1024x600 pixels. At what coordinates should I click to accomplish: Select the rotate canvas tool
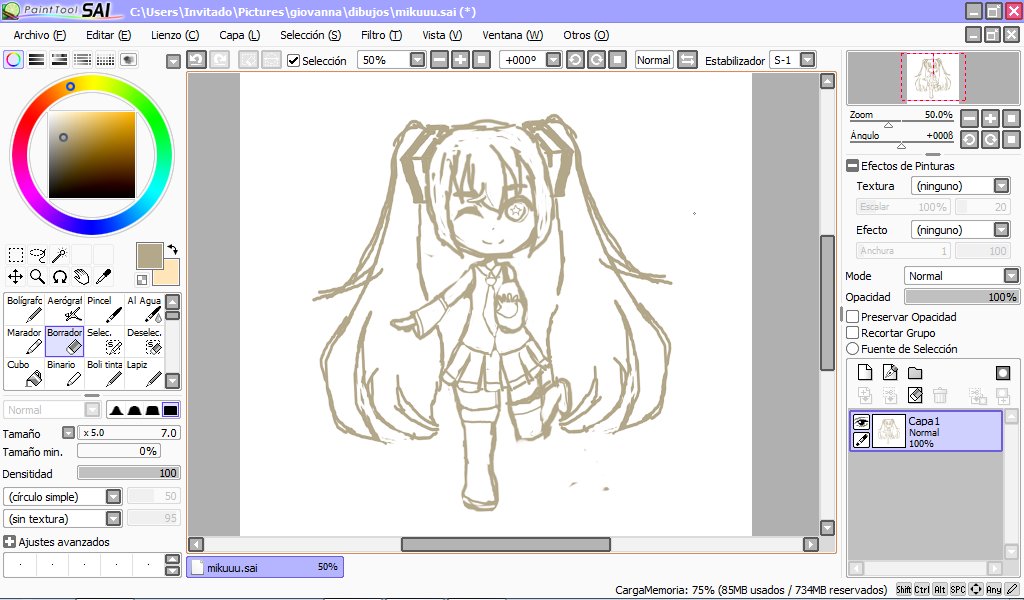point(59,277)
